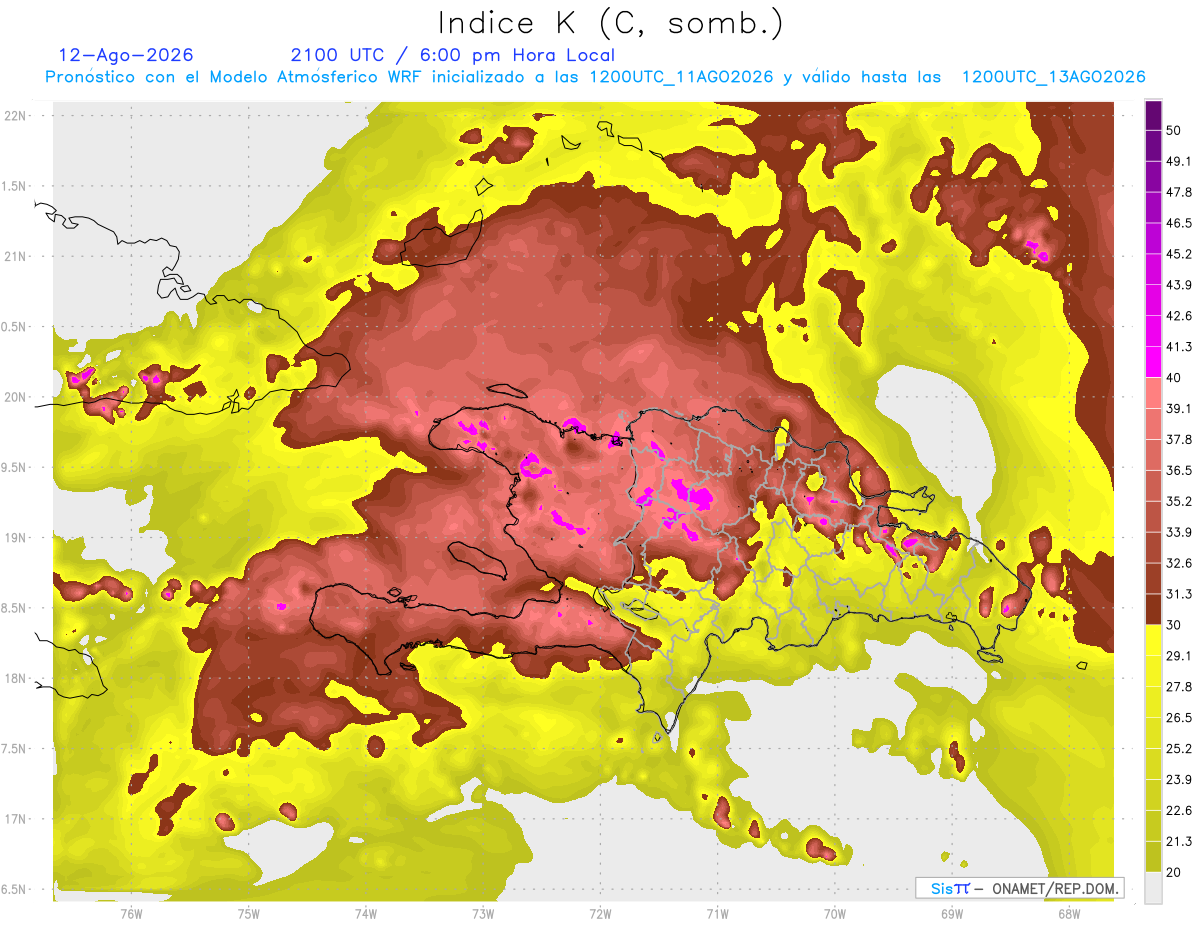Click the 'Indice K (C, somb.)' title
Image resolution: width=1200 pixels, height=927 pixels.
(x=611, y=23)
